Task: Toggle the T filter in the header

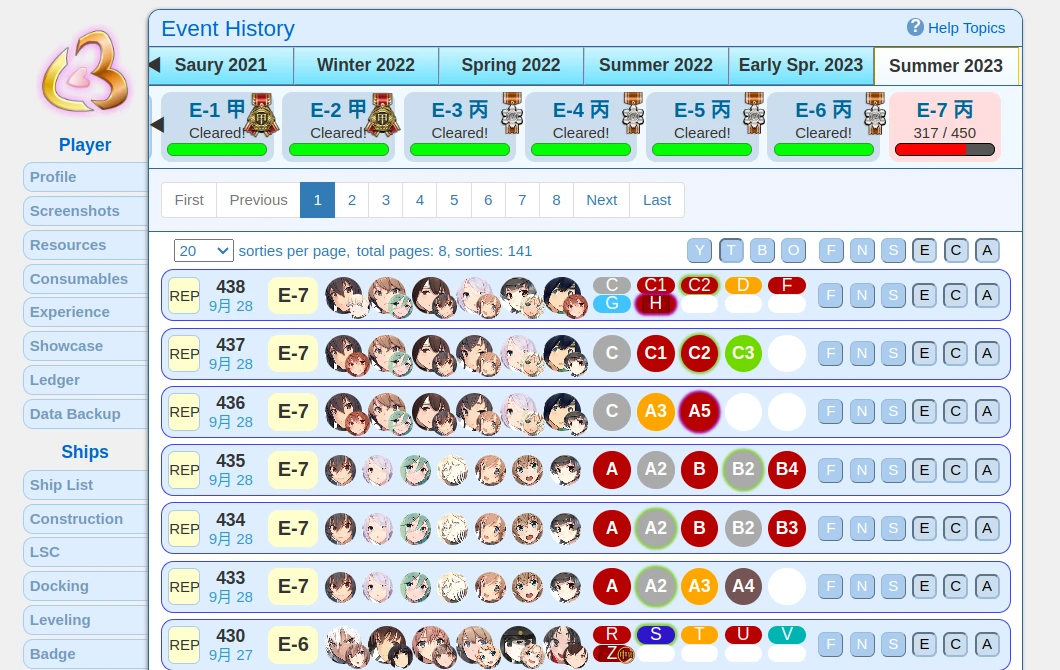Action: pos(731,251)
